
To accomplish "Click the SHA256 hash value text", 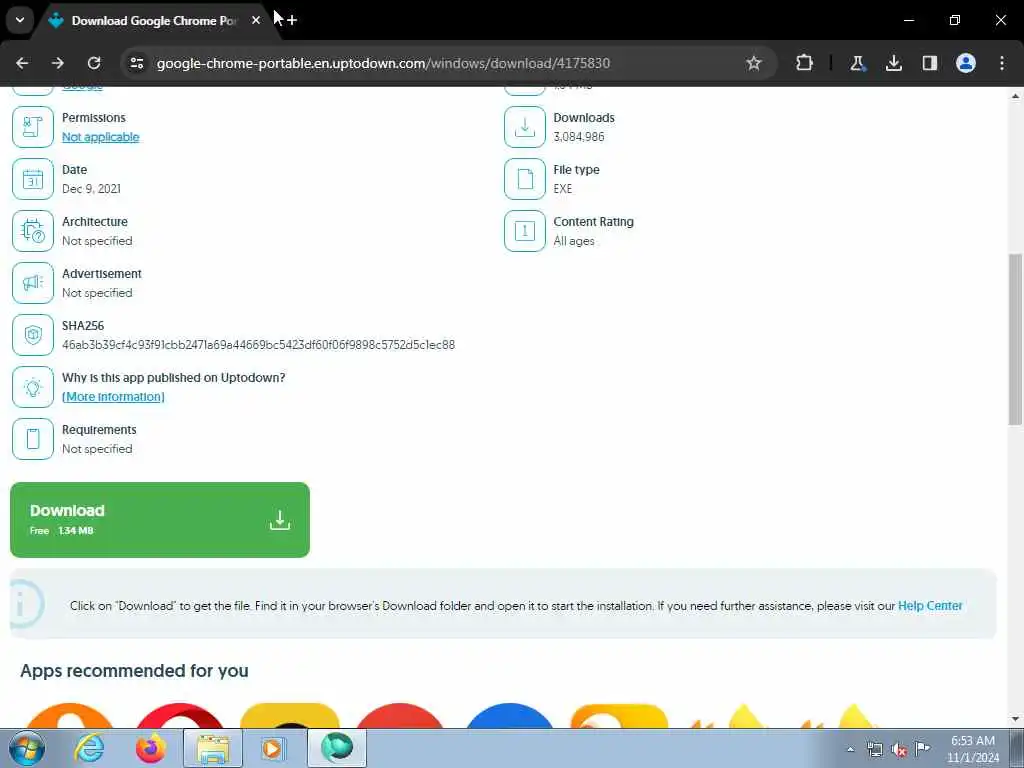I will pos(259,345).
